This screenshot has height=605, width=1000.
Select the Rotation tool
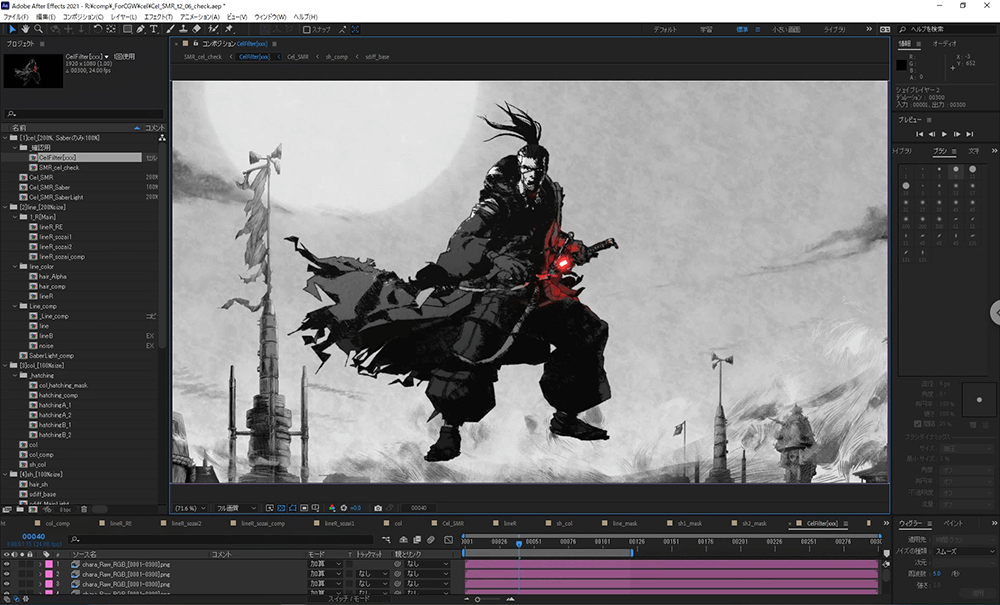pos(98,29)
